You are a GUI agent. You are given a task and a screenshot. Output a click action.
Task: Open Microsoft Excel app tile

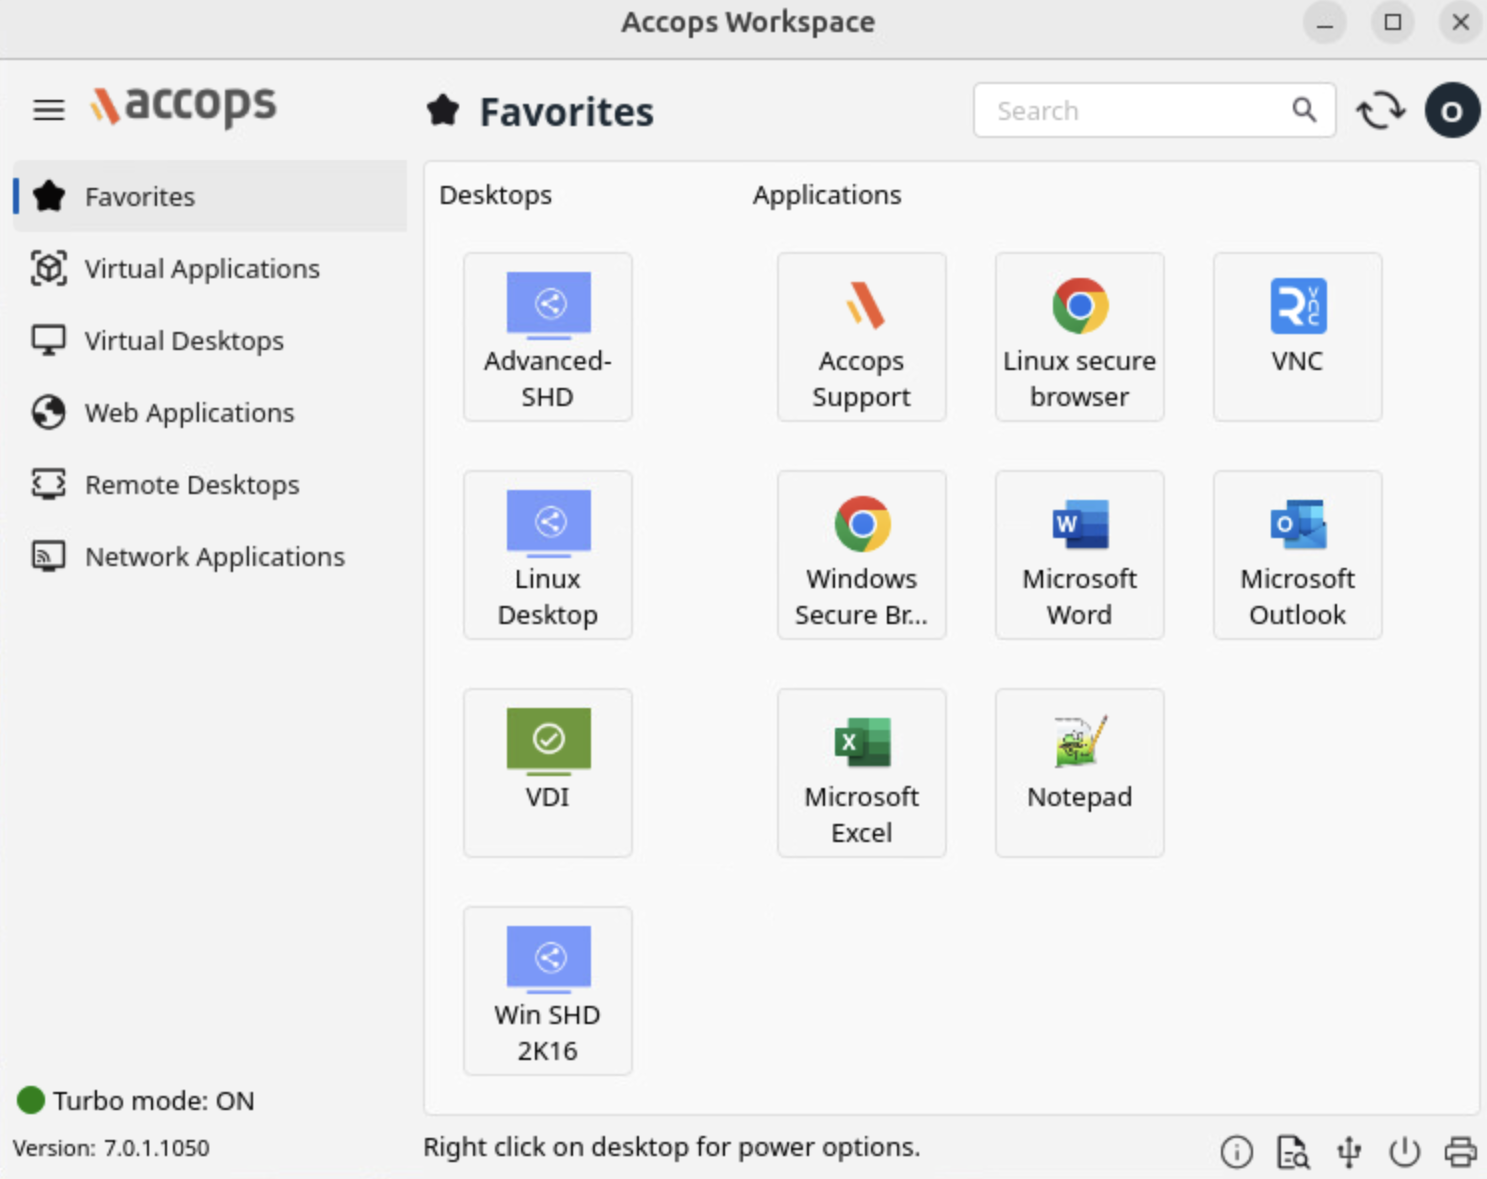(x=861, y=773)
